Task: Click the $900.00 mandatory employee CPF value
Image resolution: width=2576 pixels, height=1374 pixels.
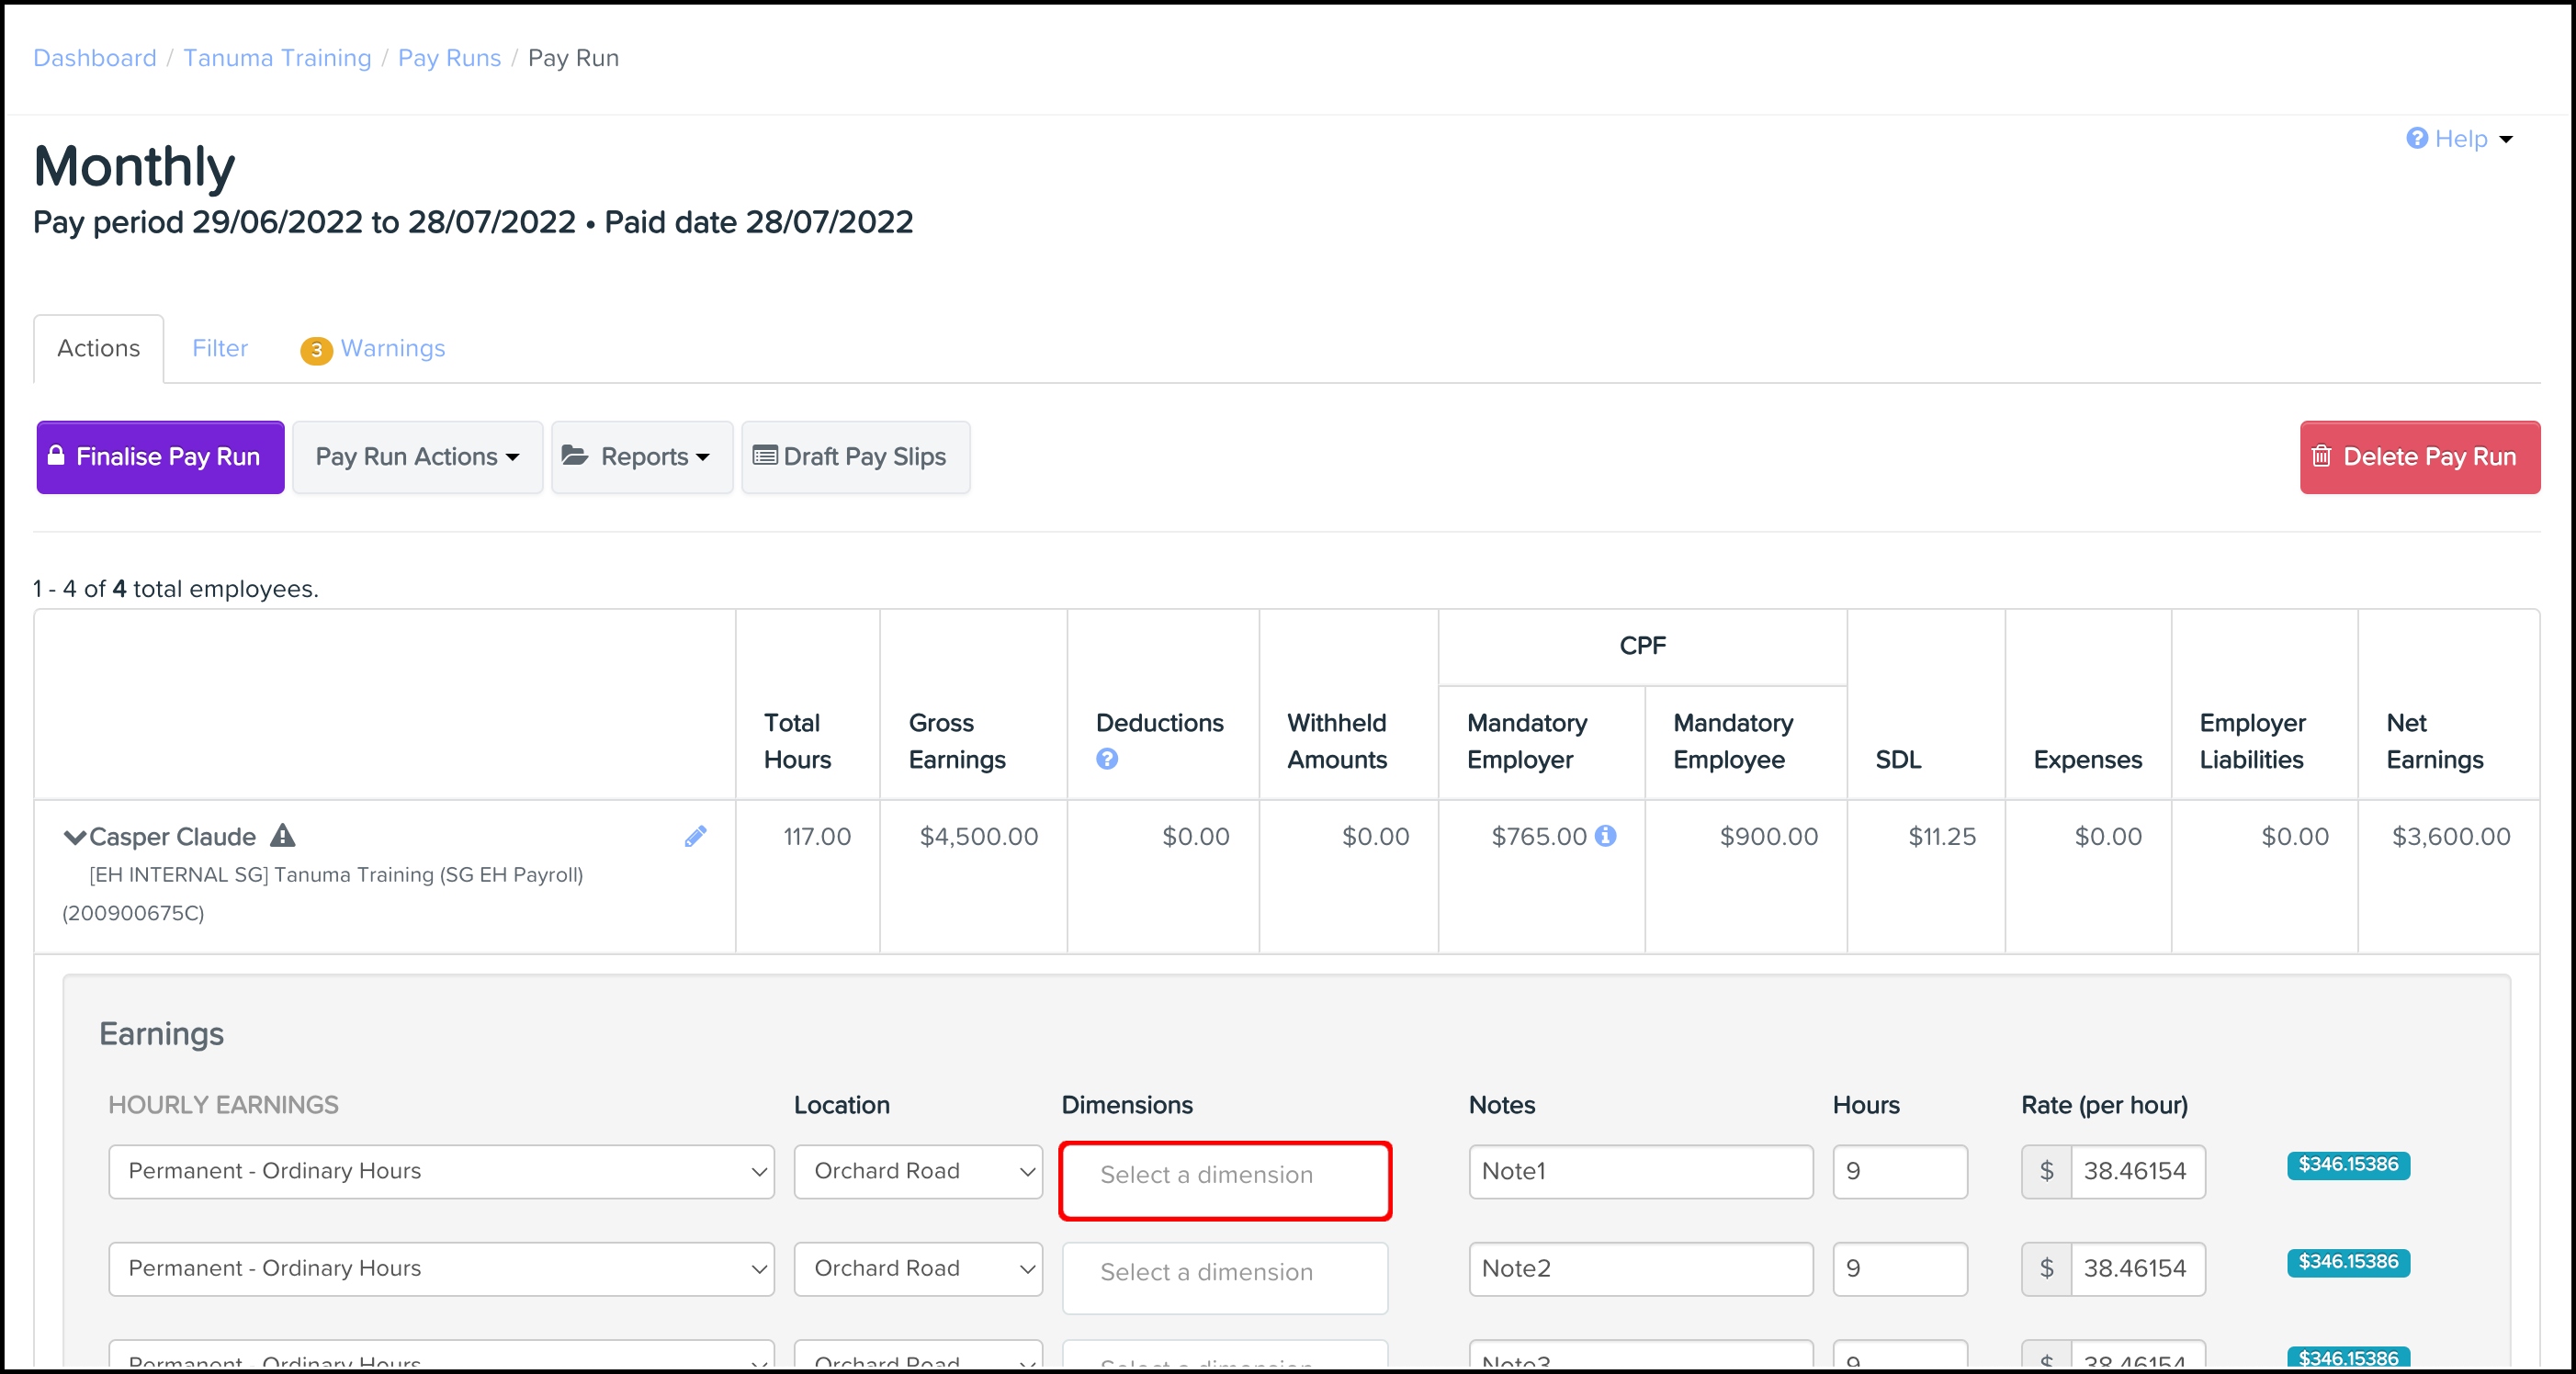Action: [x=1769, y=837]
